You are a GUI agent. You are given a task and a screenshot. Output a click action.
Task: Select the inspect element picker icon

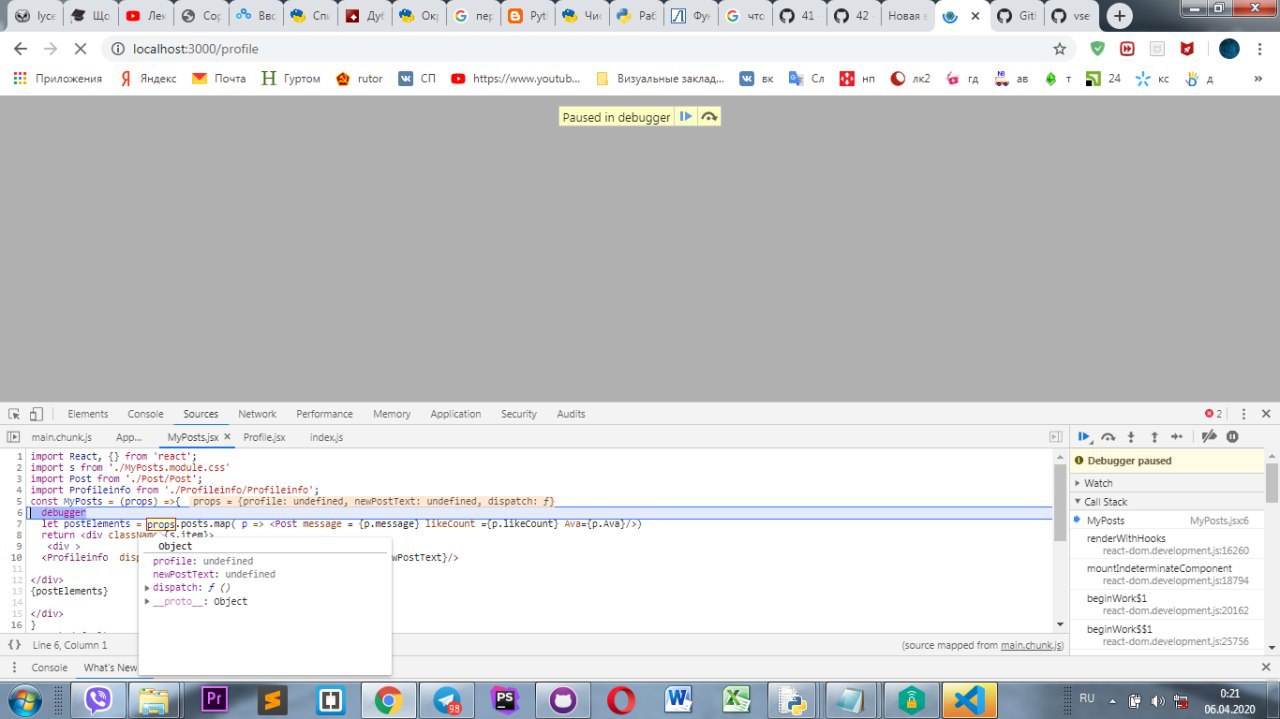point(14,414)
